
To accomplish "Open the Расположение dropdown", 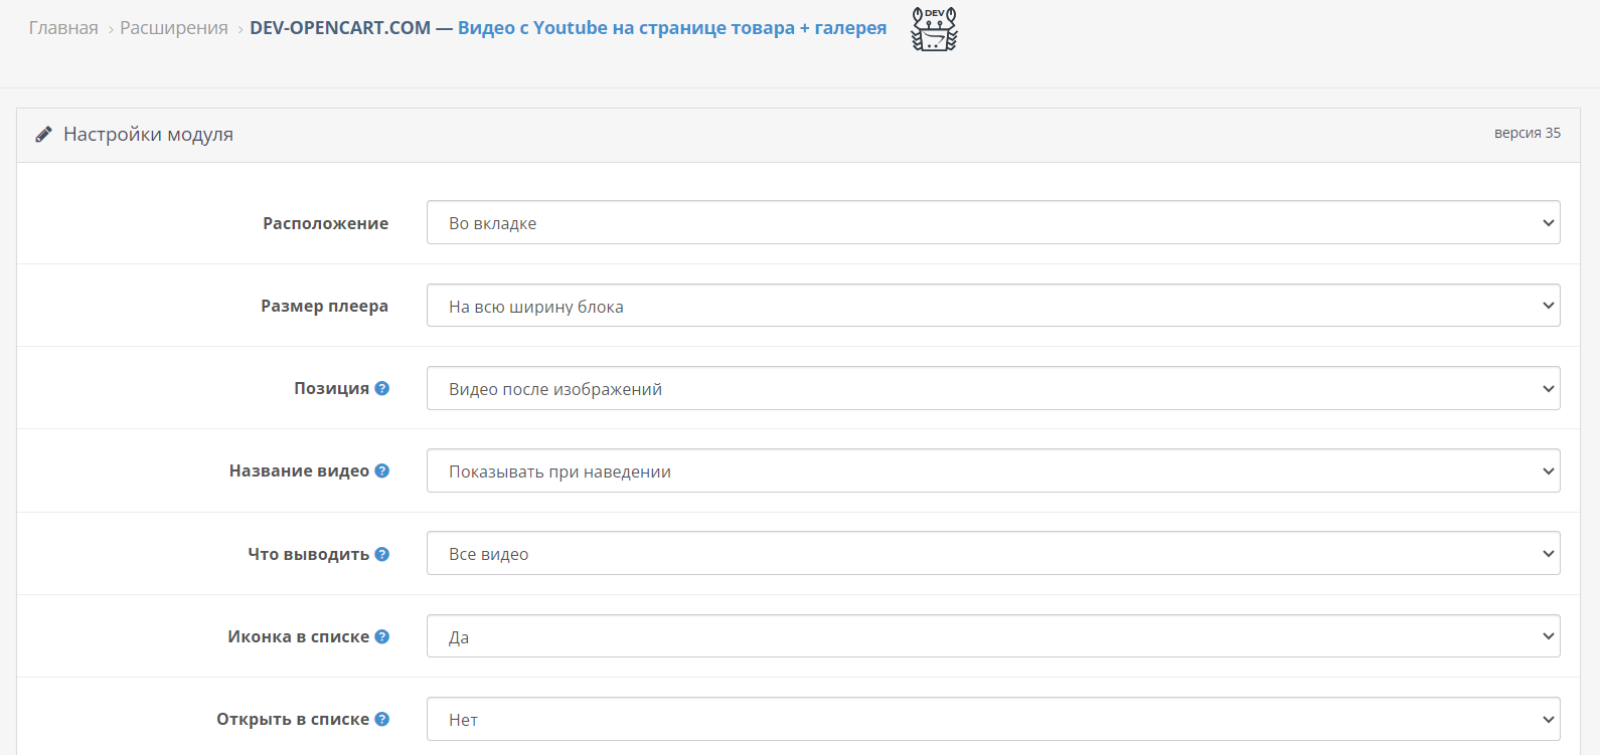I will point(993,223).
